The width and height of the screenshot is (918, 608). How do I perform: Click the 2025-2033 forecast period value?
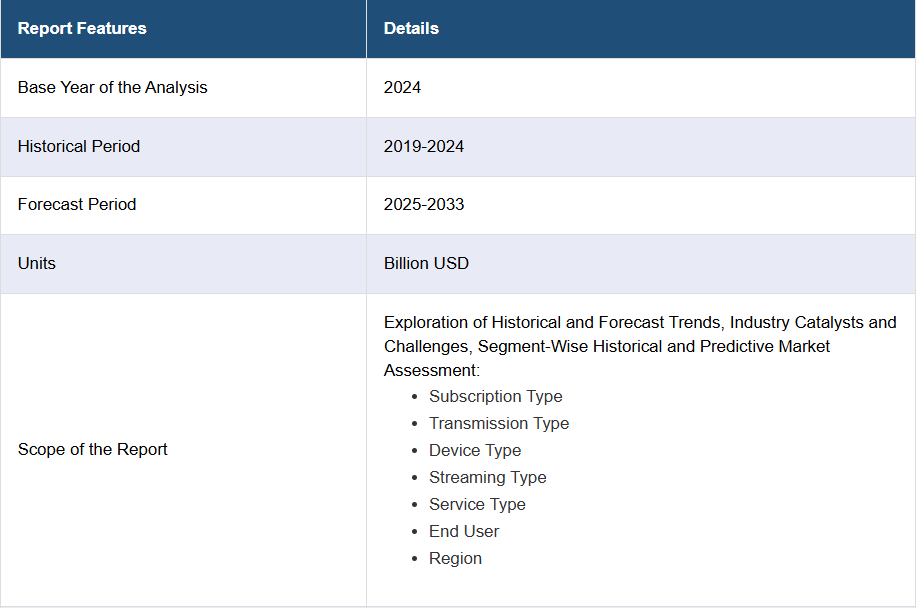pos(424,204)
